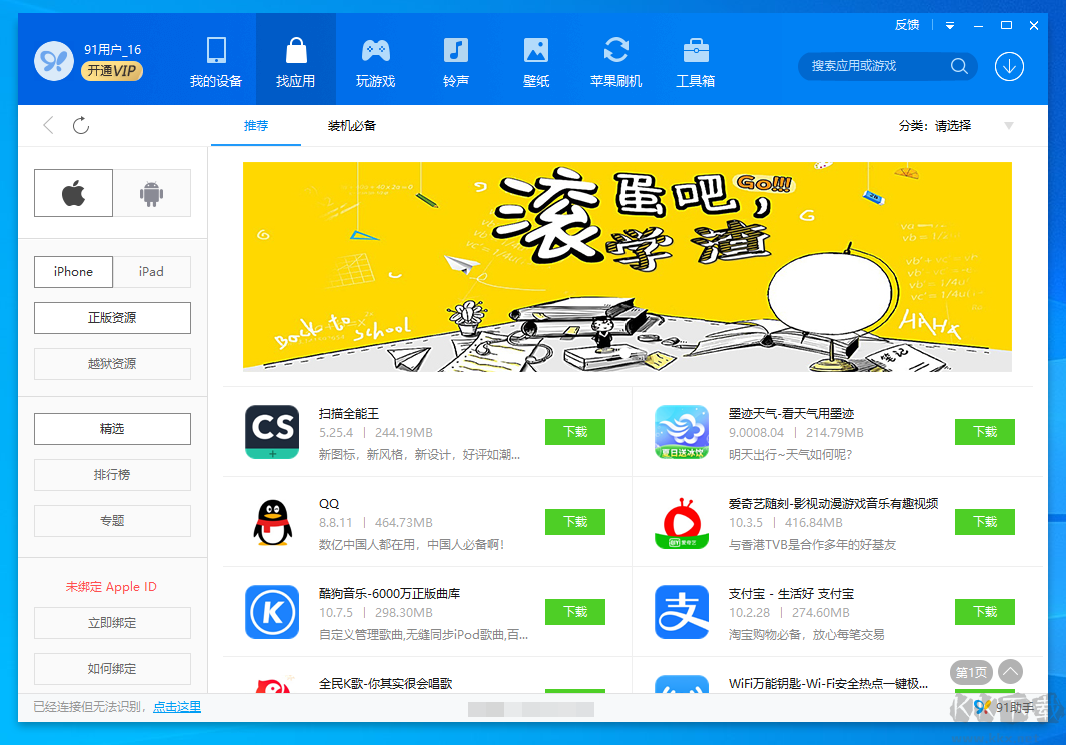Click 立即绑定 to bind Apple ID
The image size is (1066, 745).
click(111, 623)
